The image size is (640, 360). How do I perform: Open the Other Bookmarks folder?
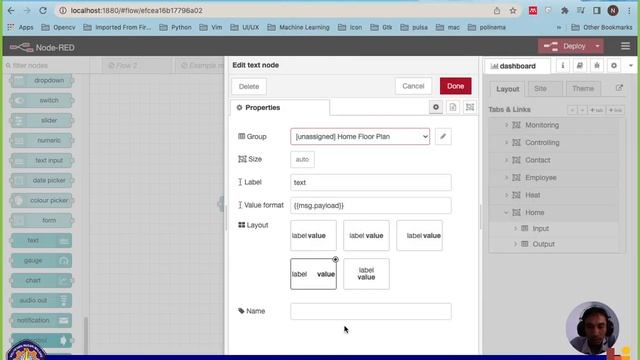point(602,27)
